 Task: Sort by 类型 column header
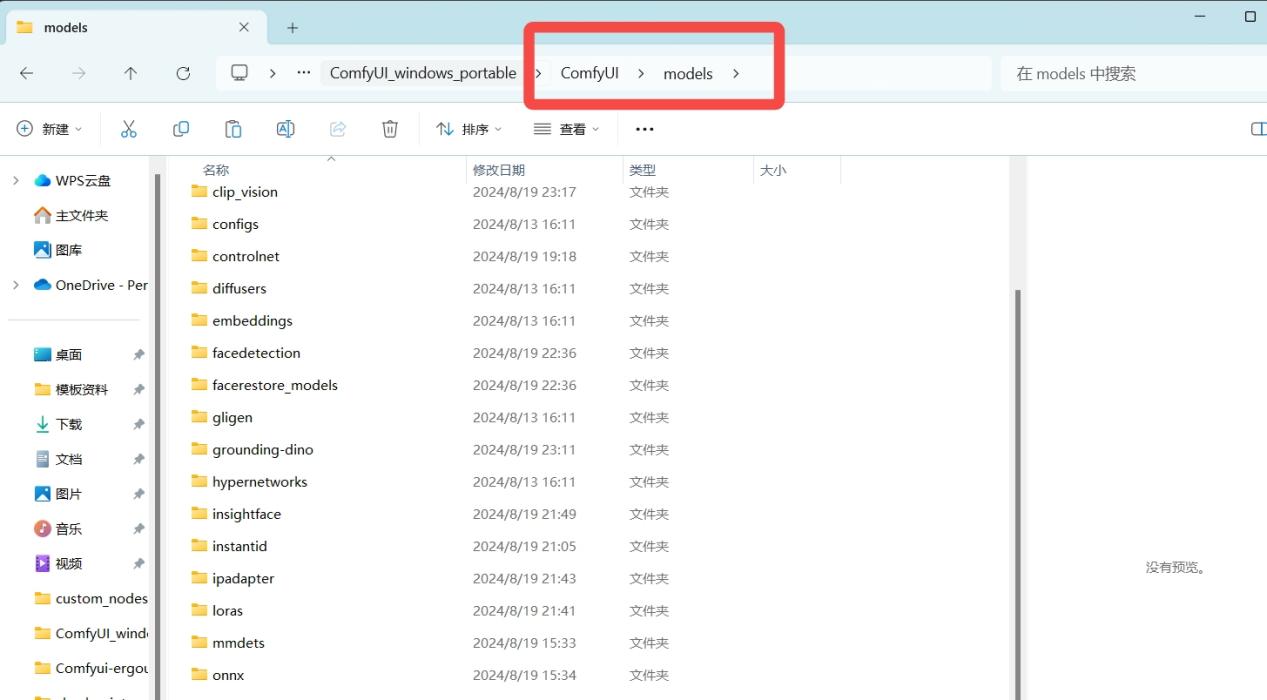643,170
